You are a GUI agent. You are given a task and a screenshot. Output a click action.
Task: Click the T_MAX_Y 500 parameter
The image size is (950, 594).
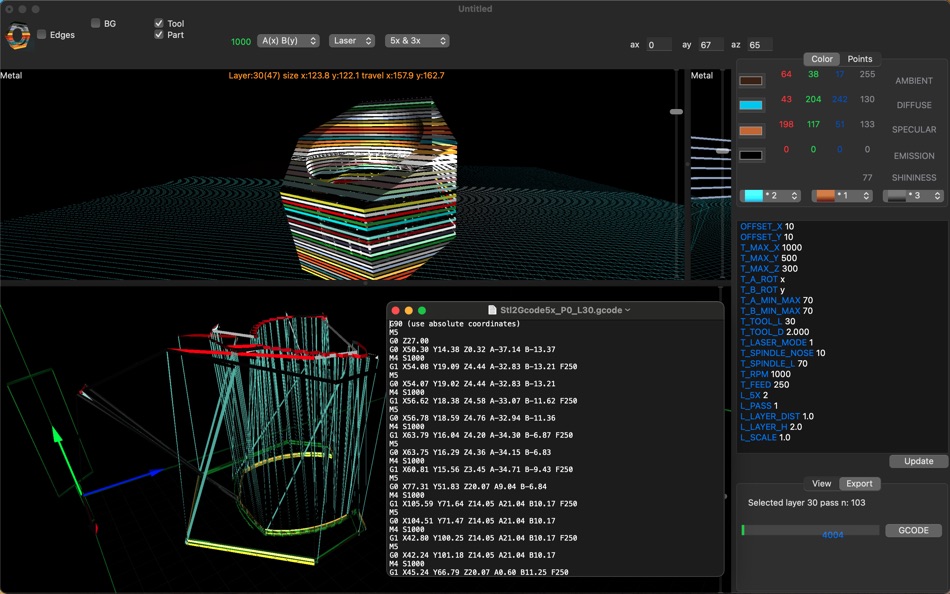(768, 258)
